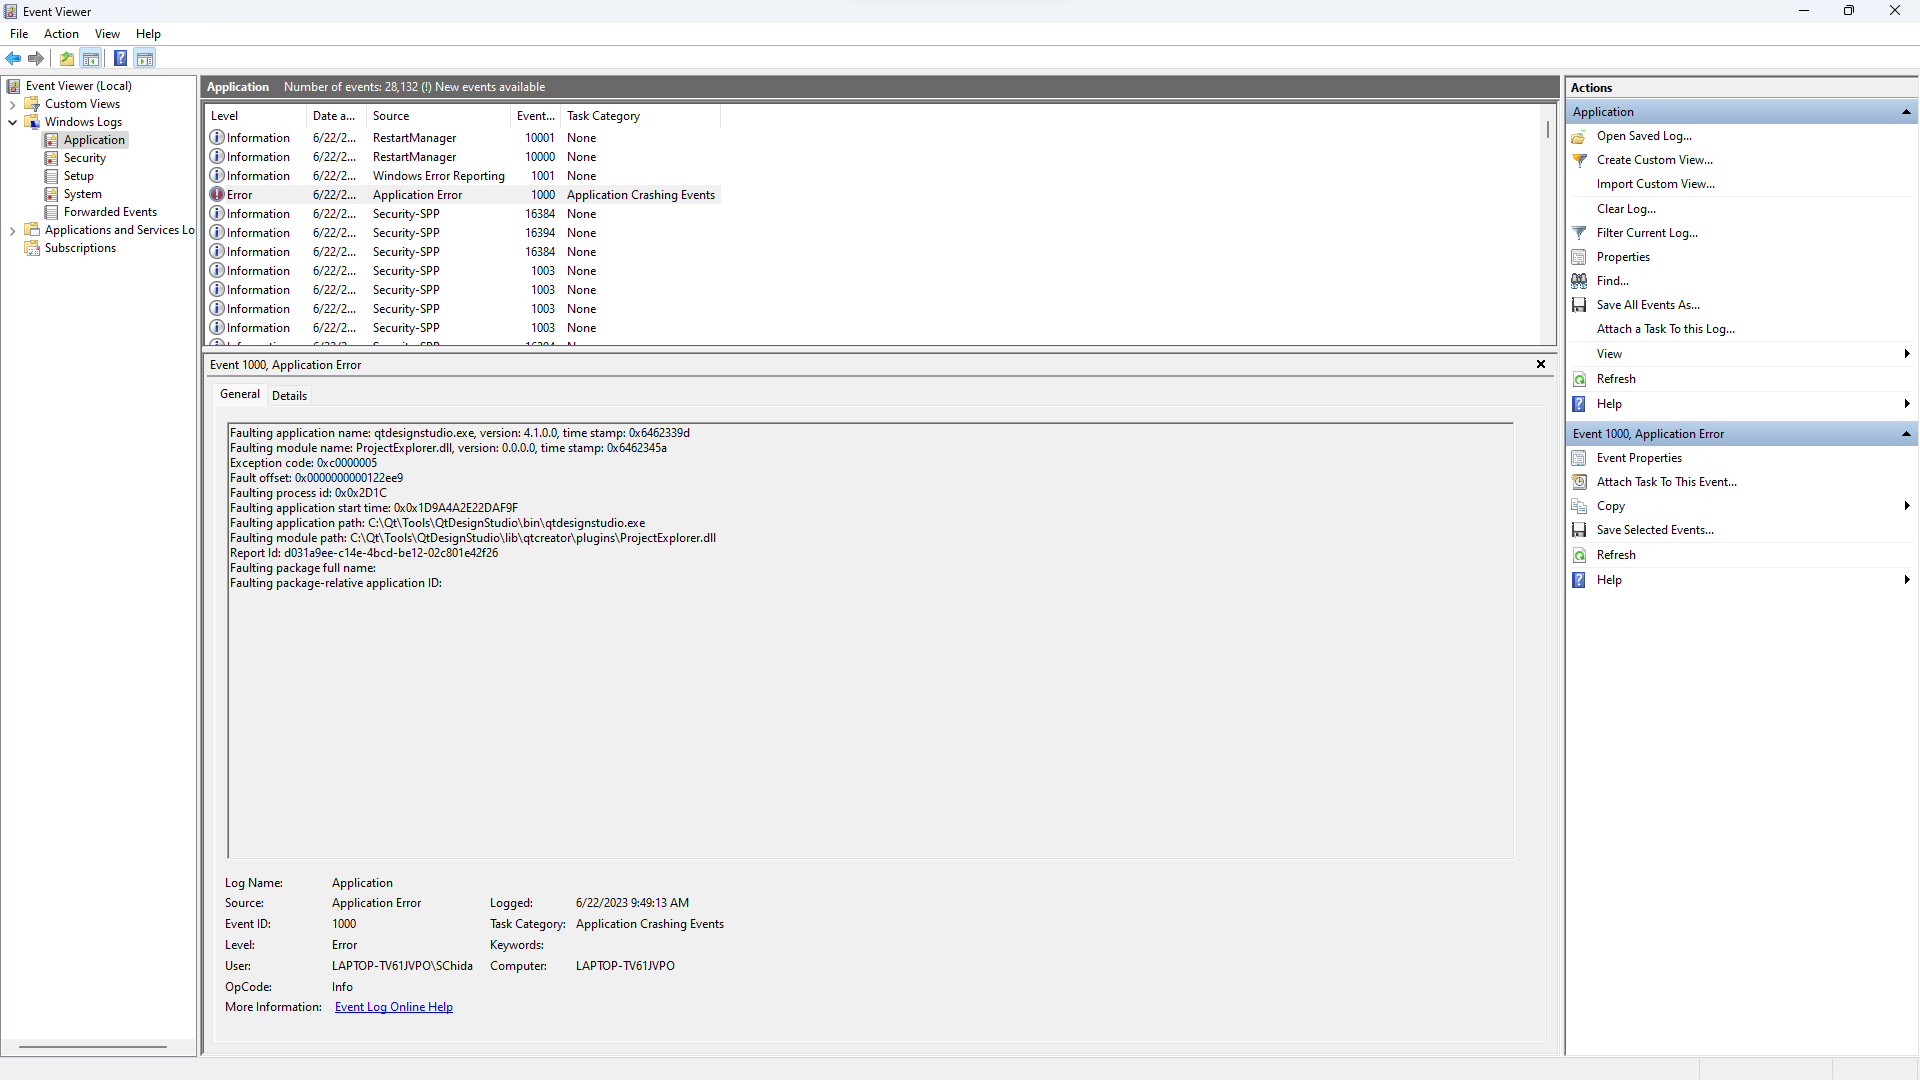Select the Security-SPP event 16394 row
1920x1080 pixels.
click(463, 233)
